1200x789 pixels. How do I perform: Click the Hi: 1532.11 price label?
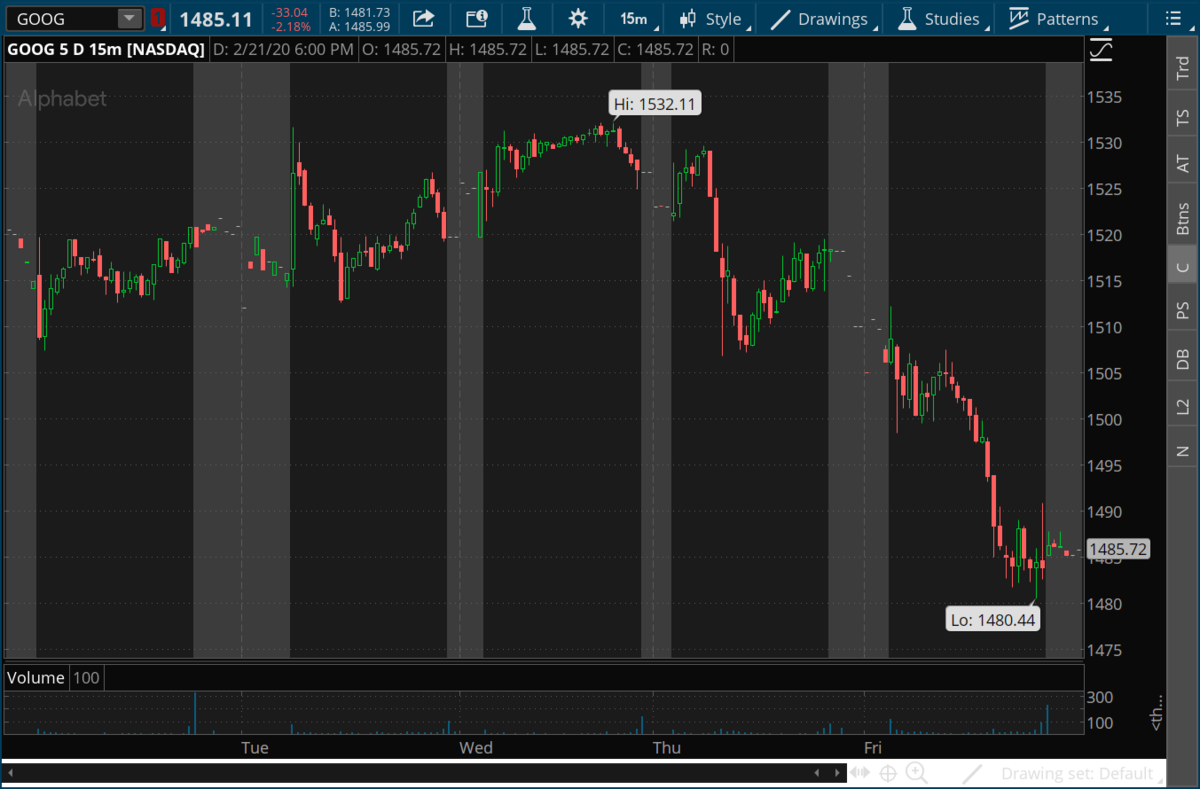[656, 104]
